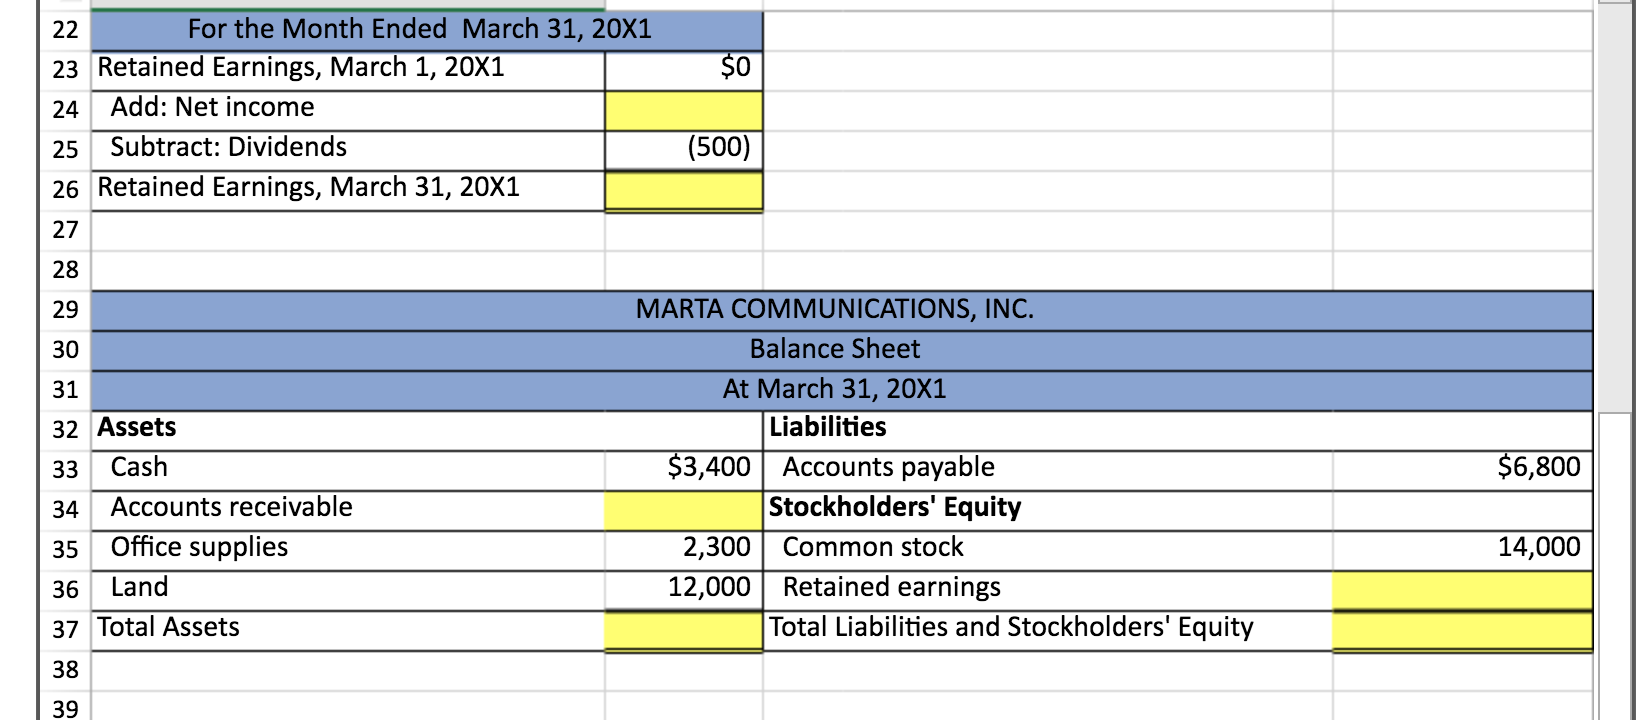Image resolution: width=1648 pixels, height=720 pixels.
Task: Click row header 36
Action: (65, 590)
